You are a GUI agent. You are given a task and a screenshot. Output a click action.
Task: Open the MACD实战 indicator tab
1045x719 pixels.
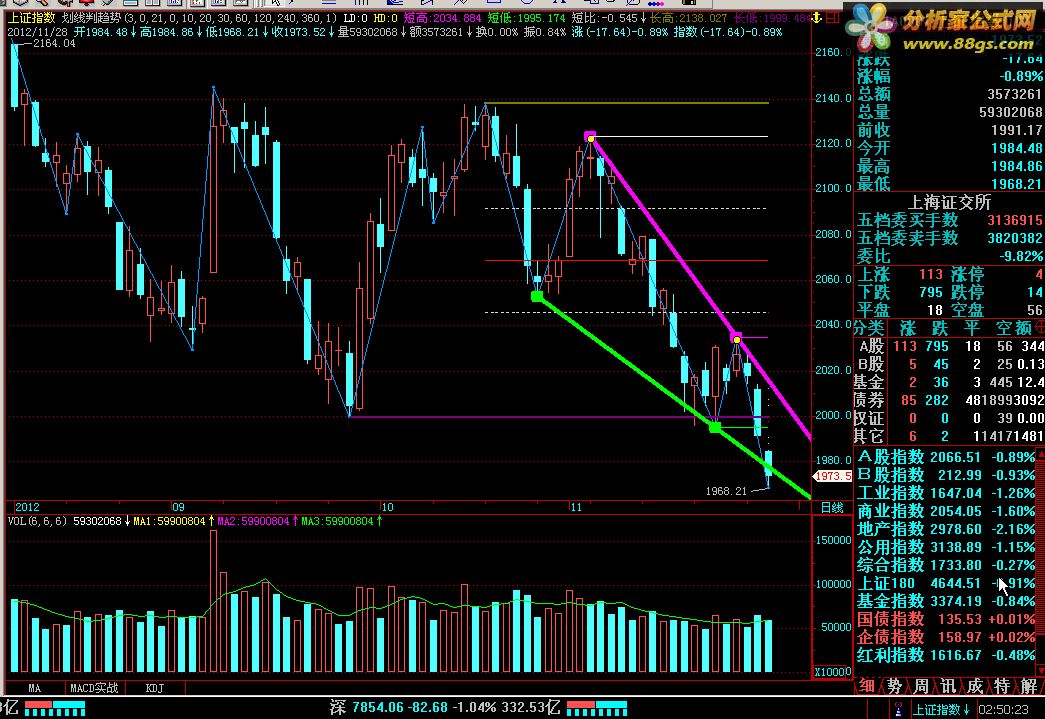94,688
